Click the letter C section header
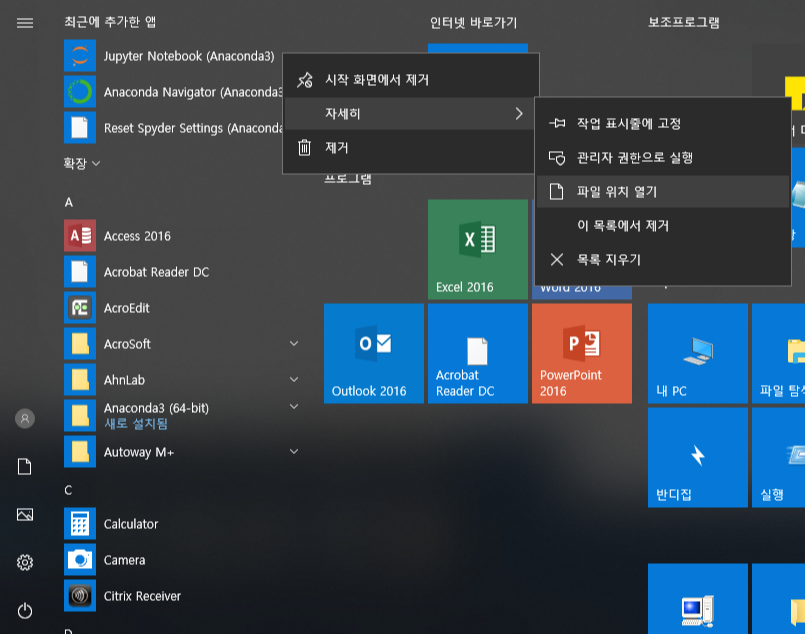 click(x=68, y=490)
